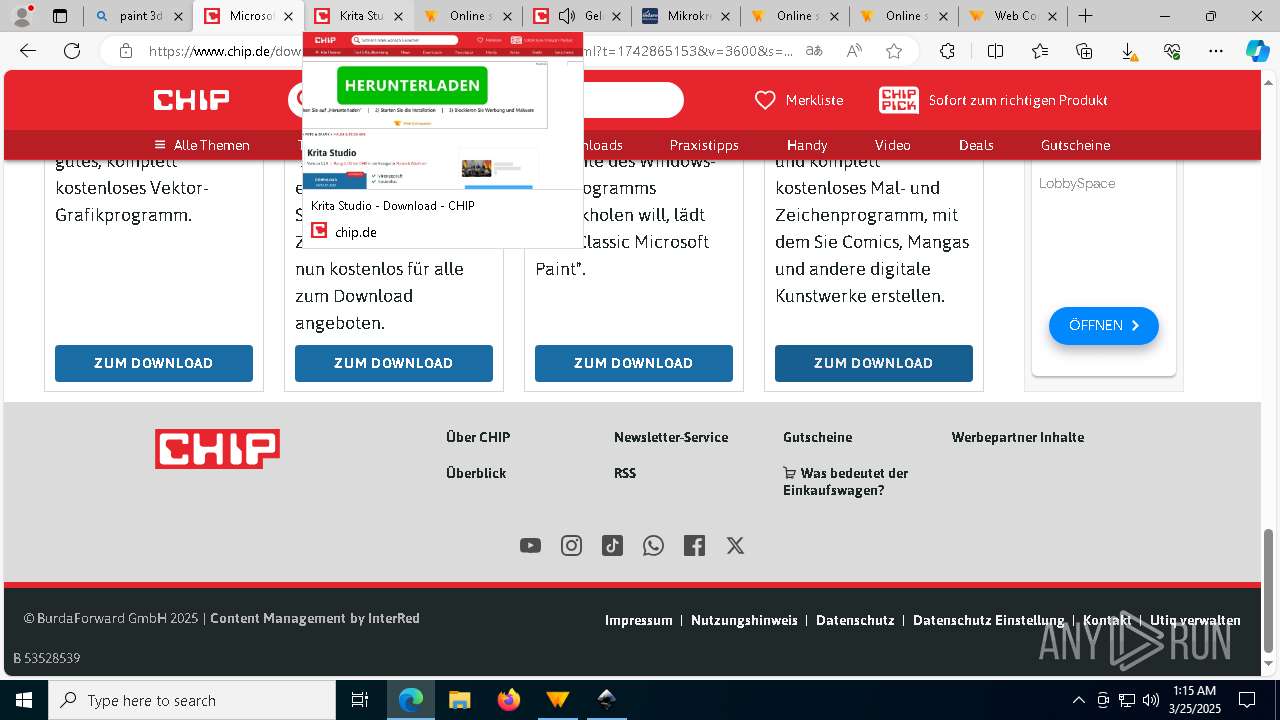Click the blue ÖFFNEN button
Image resolution: width=1280 pixels, height=720 pixels.
(1104, 326)
